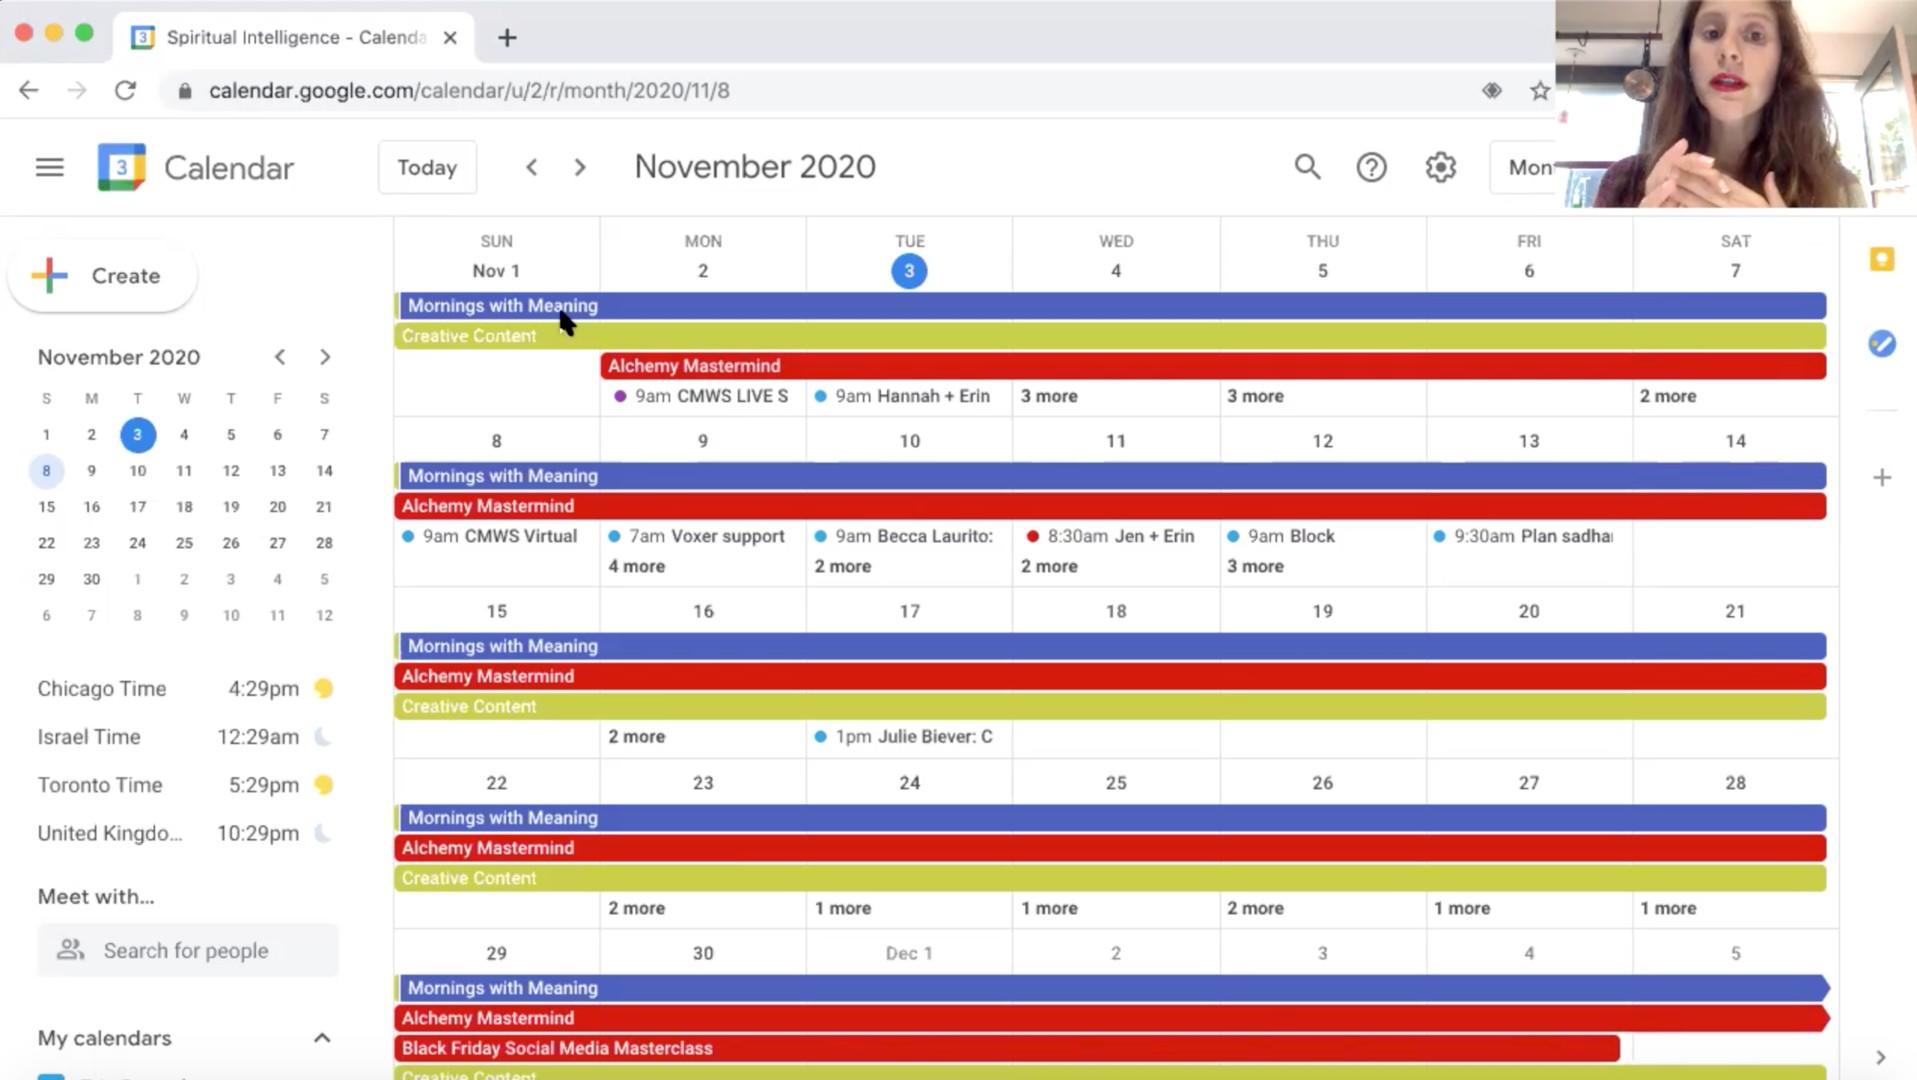This screenshot has height=1080, width=1917.
Task: Open the 9am Block event on Nov 12
Action: click(x=1322, y=536)
